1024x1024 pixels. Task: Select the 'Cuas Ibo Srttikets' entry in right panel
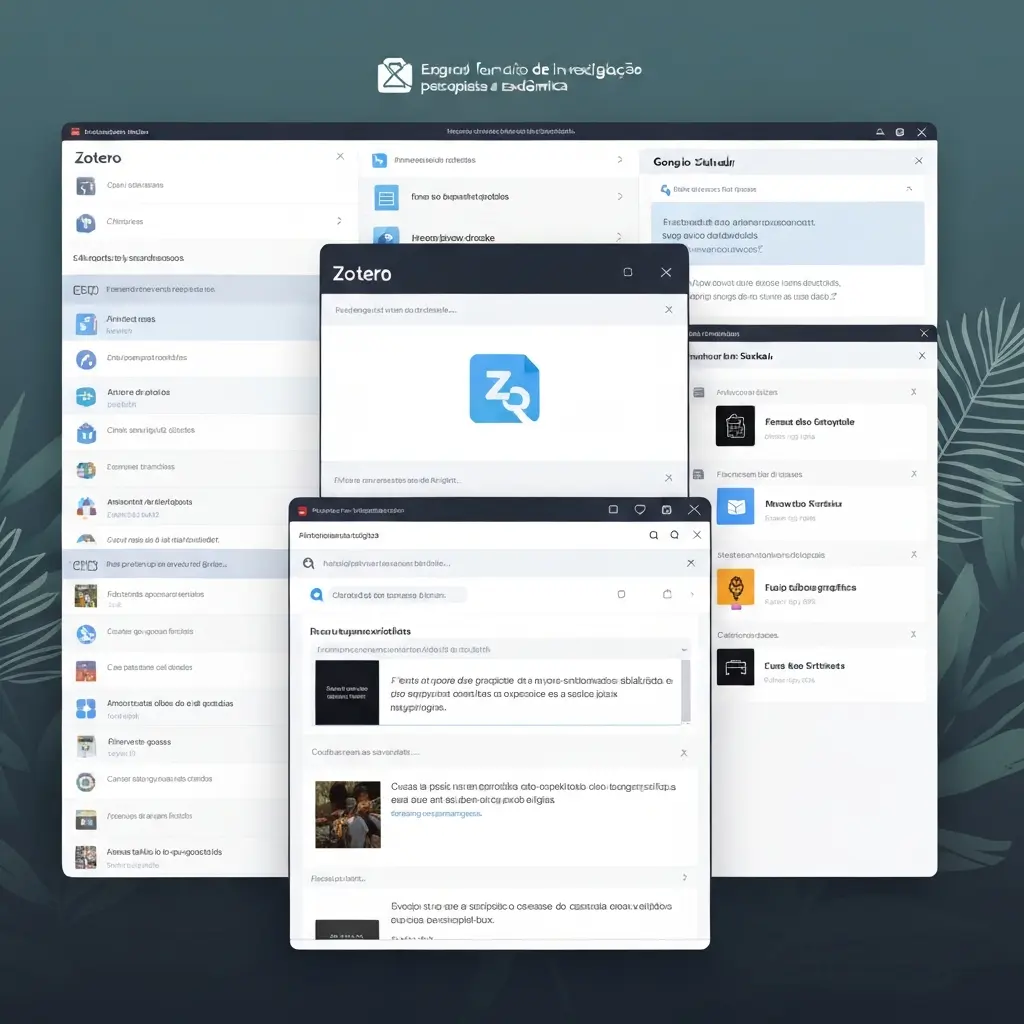(804, 666)
